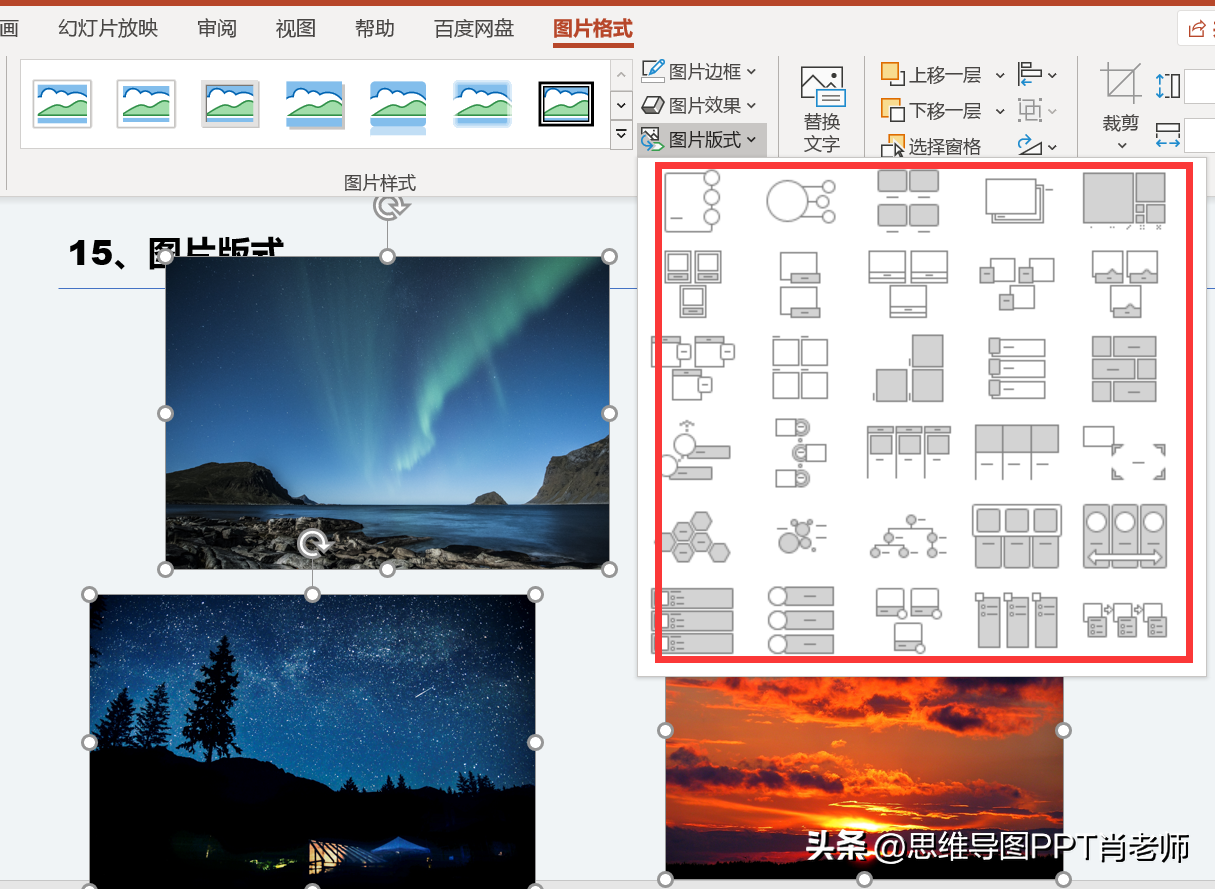This screenshot has width=1215, height=889.
Task: Select three stacked list bars layout in last row
Action: [693, 621]
